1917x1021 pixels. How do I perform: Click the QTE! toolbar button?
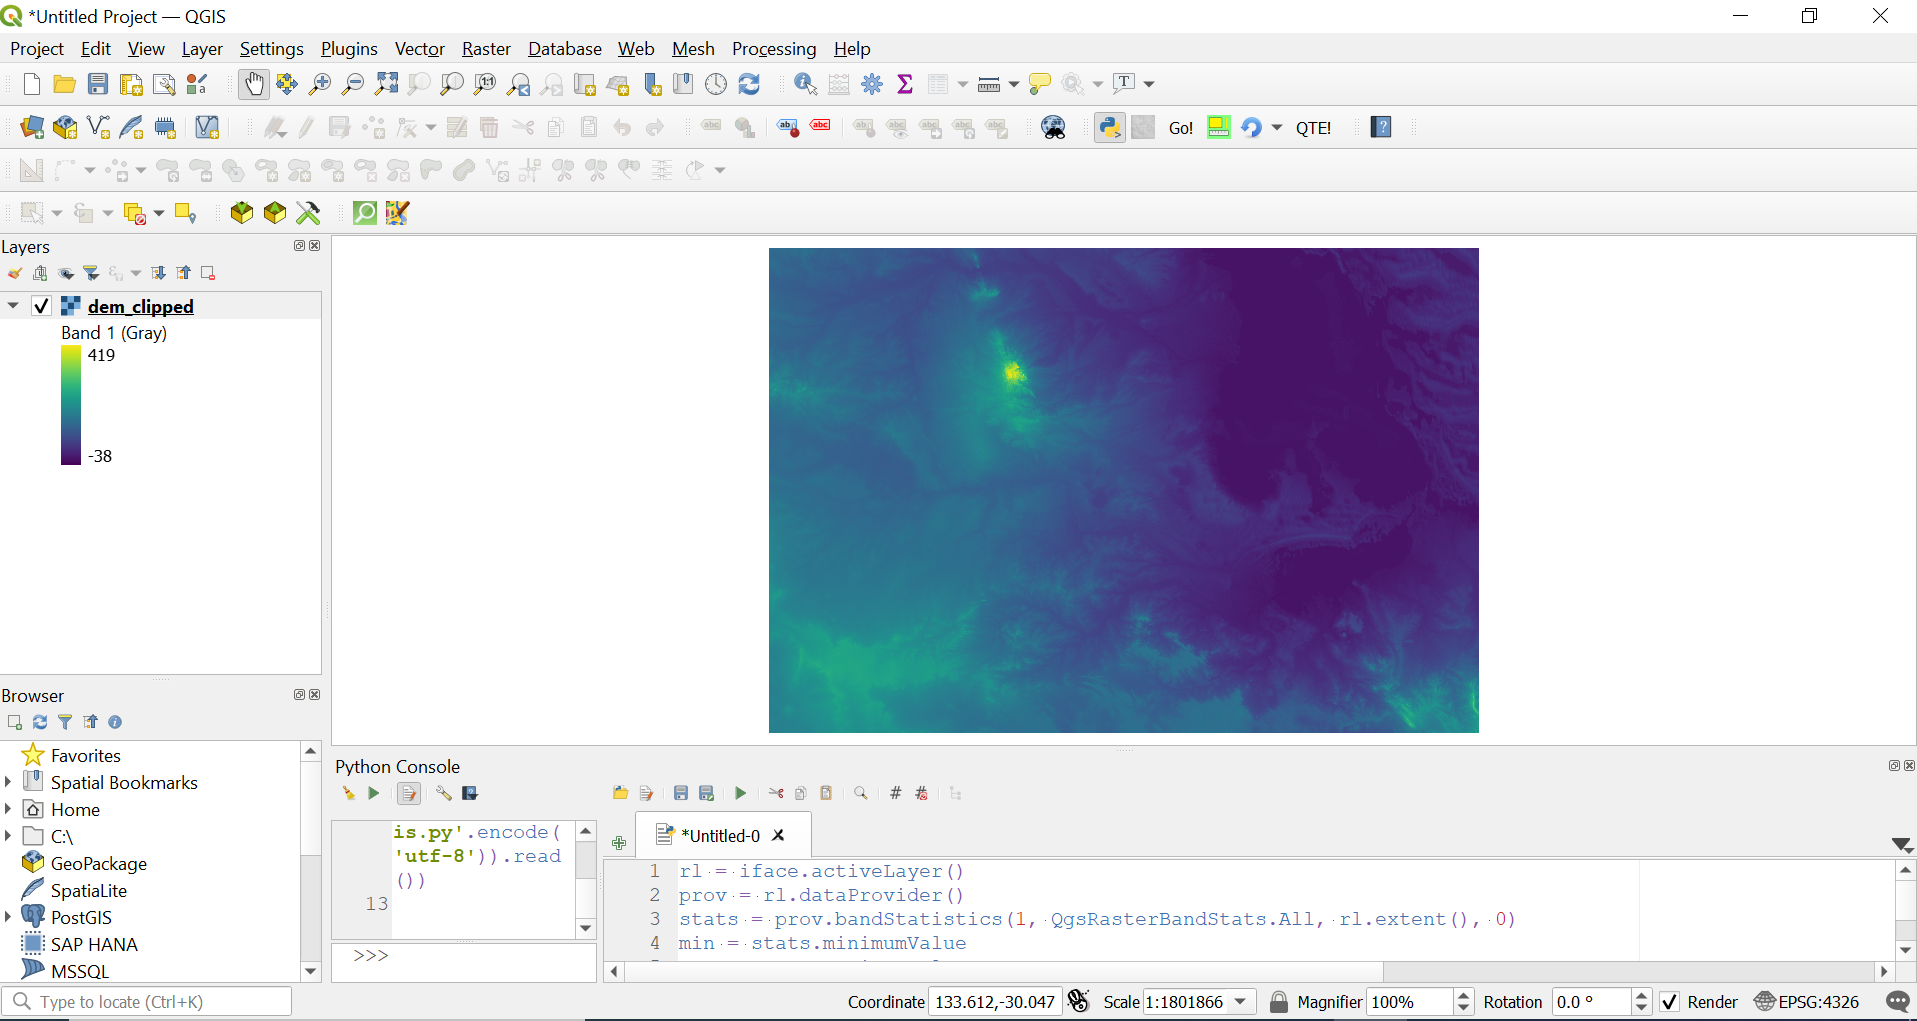point(1313,127)
